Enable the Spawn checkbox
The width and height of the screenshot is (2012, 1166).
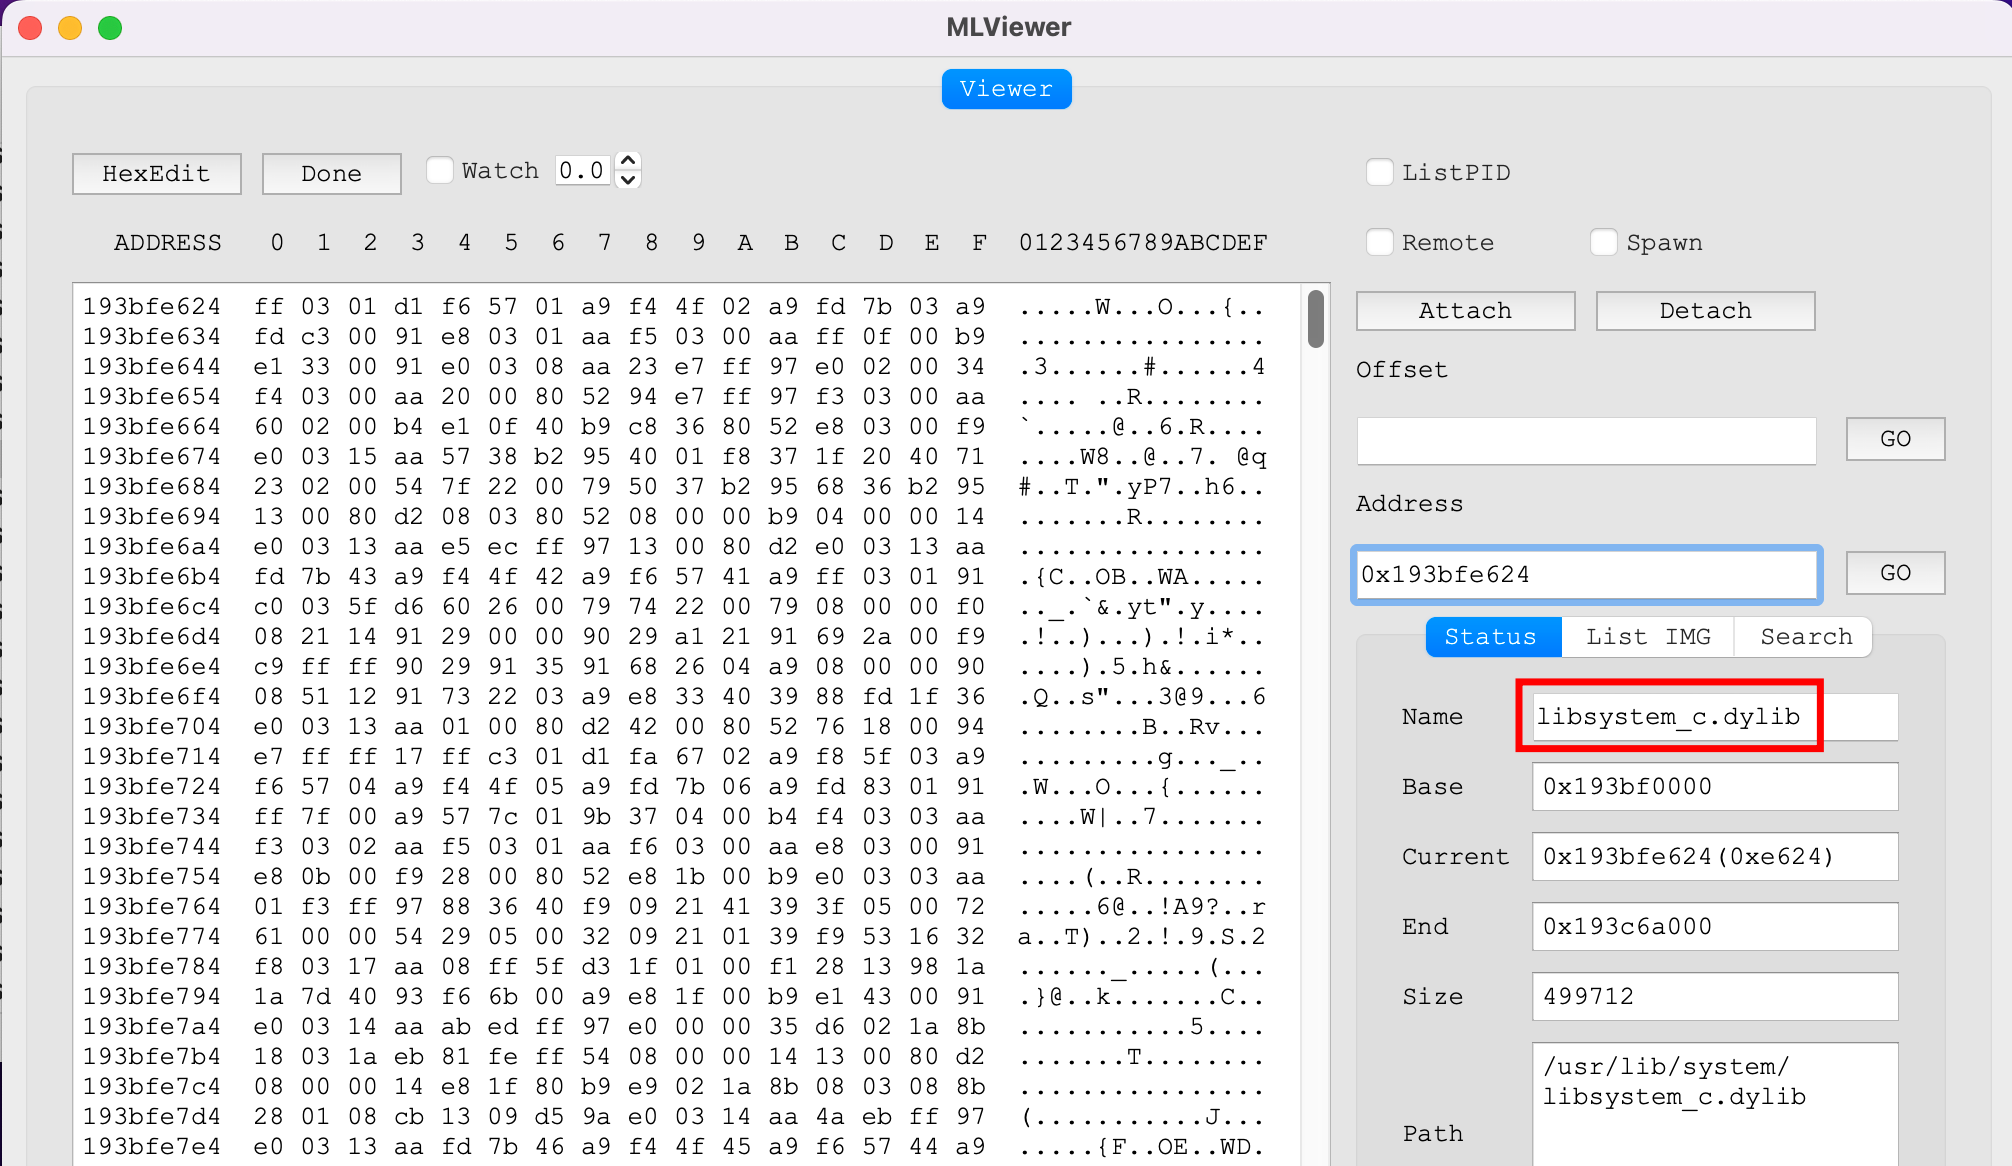pos(1604,242)
